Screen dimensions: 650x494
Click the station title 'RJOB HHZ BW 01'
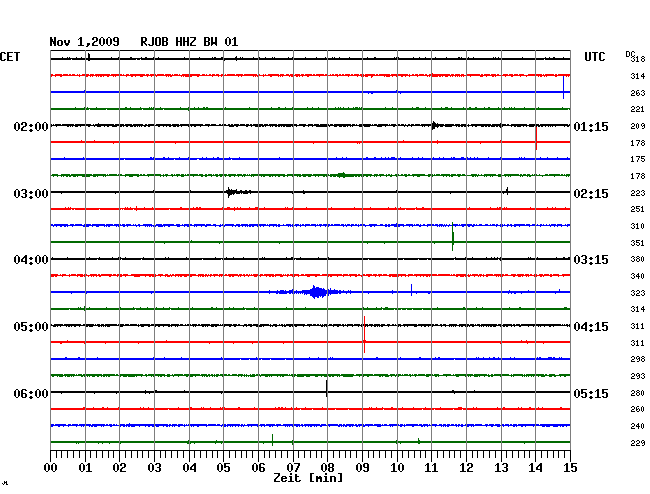click(189, 42)
